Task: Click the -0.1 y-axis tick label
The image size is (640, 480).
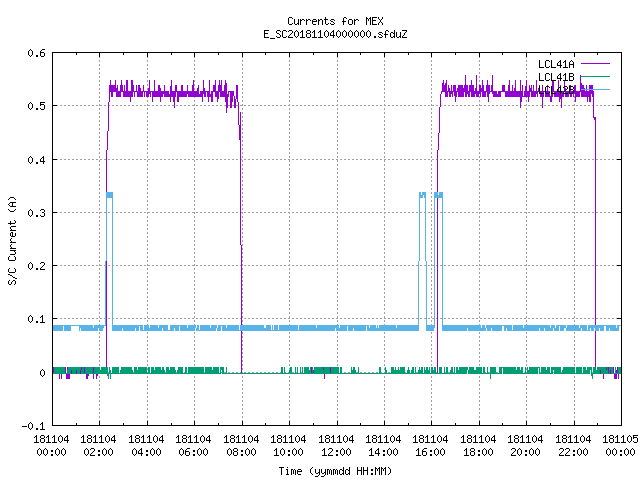Action: [x=33, y=426]
